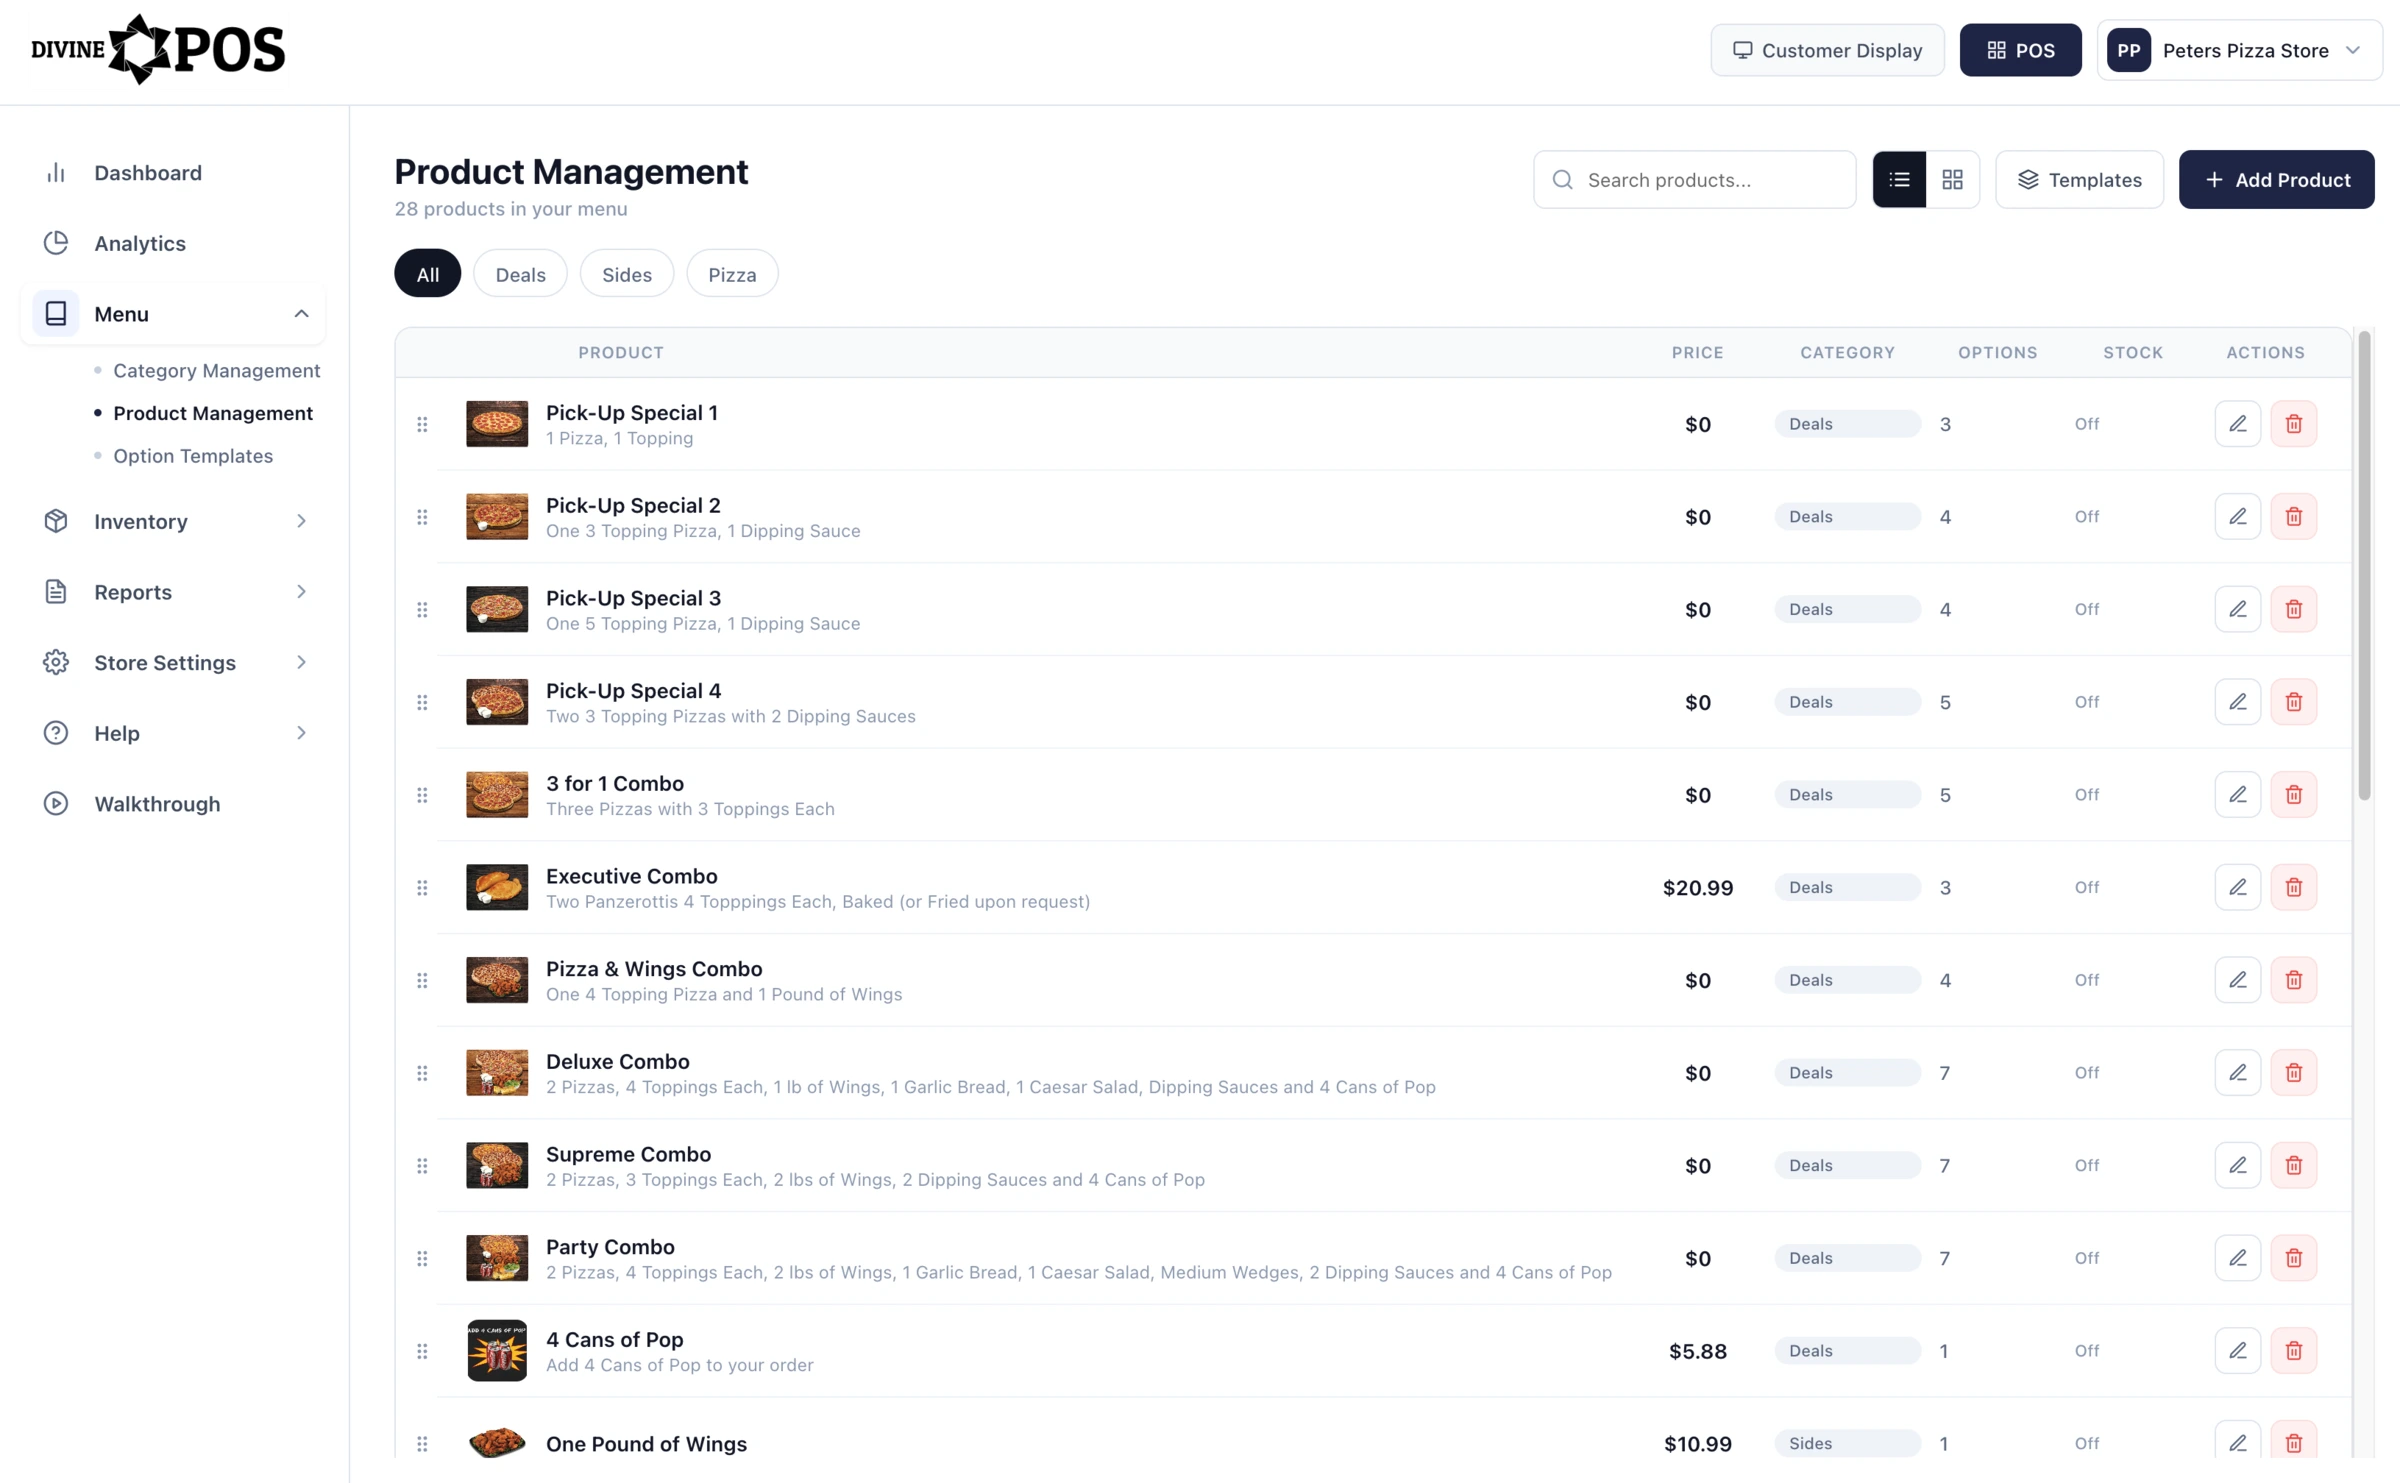Image resolution: width=2400 pixels, height=1483 pixels.
Task: Filter products by Deals
Action: 520,274
